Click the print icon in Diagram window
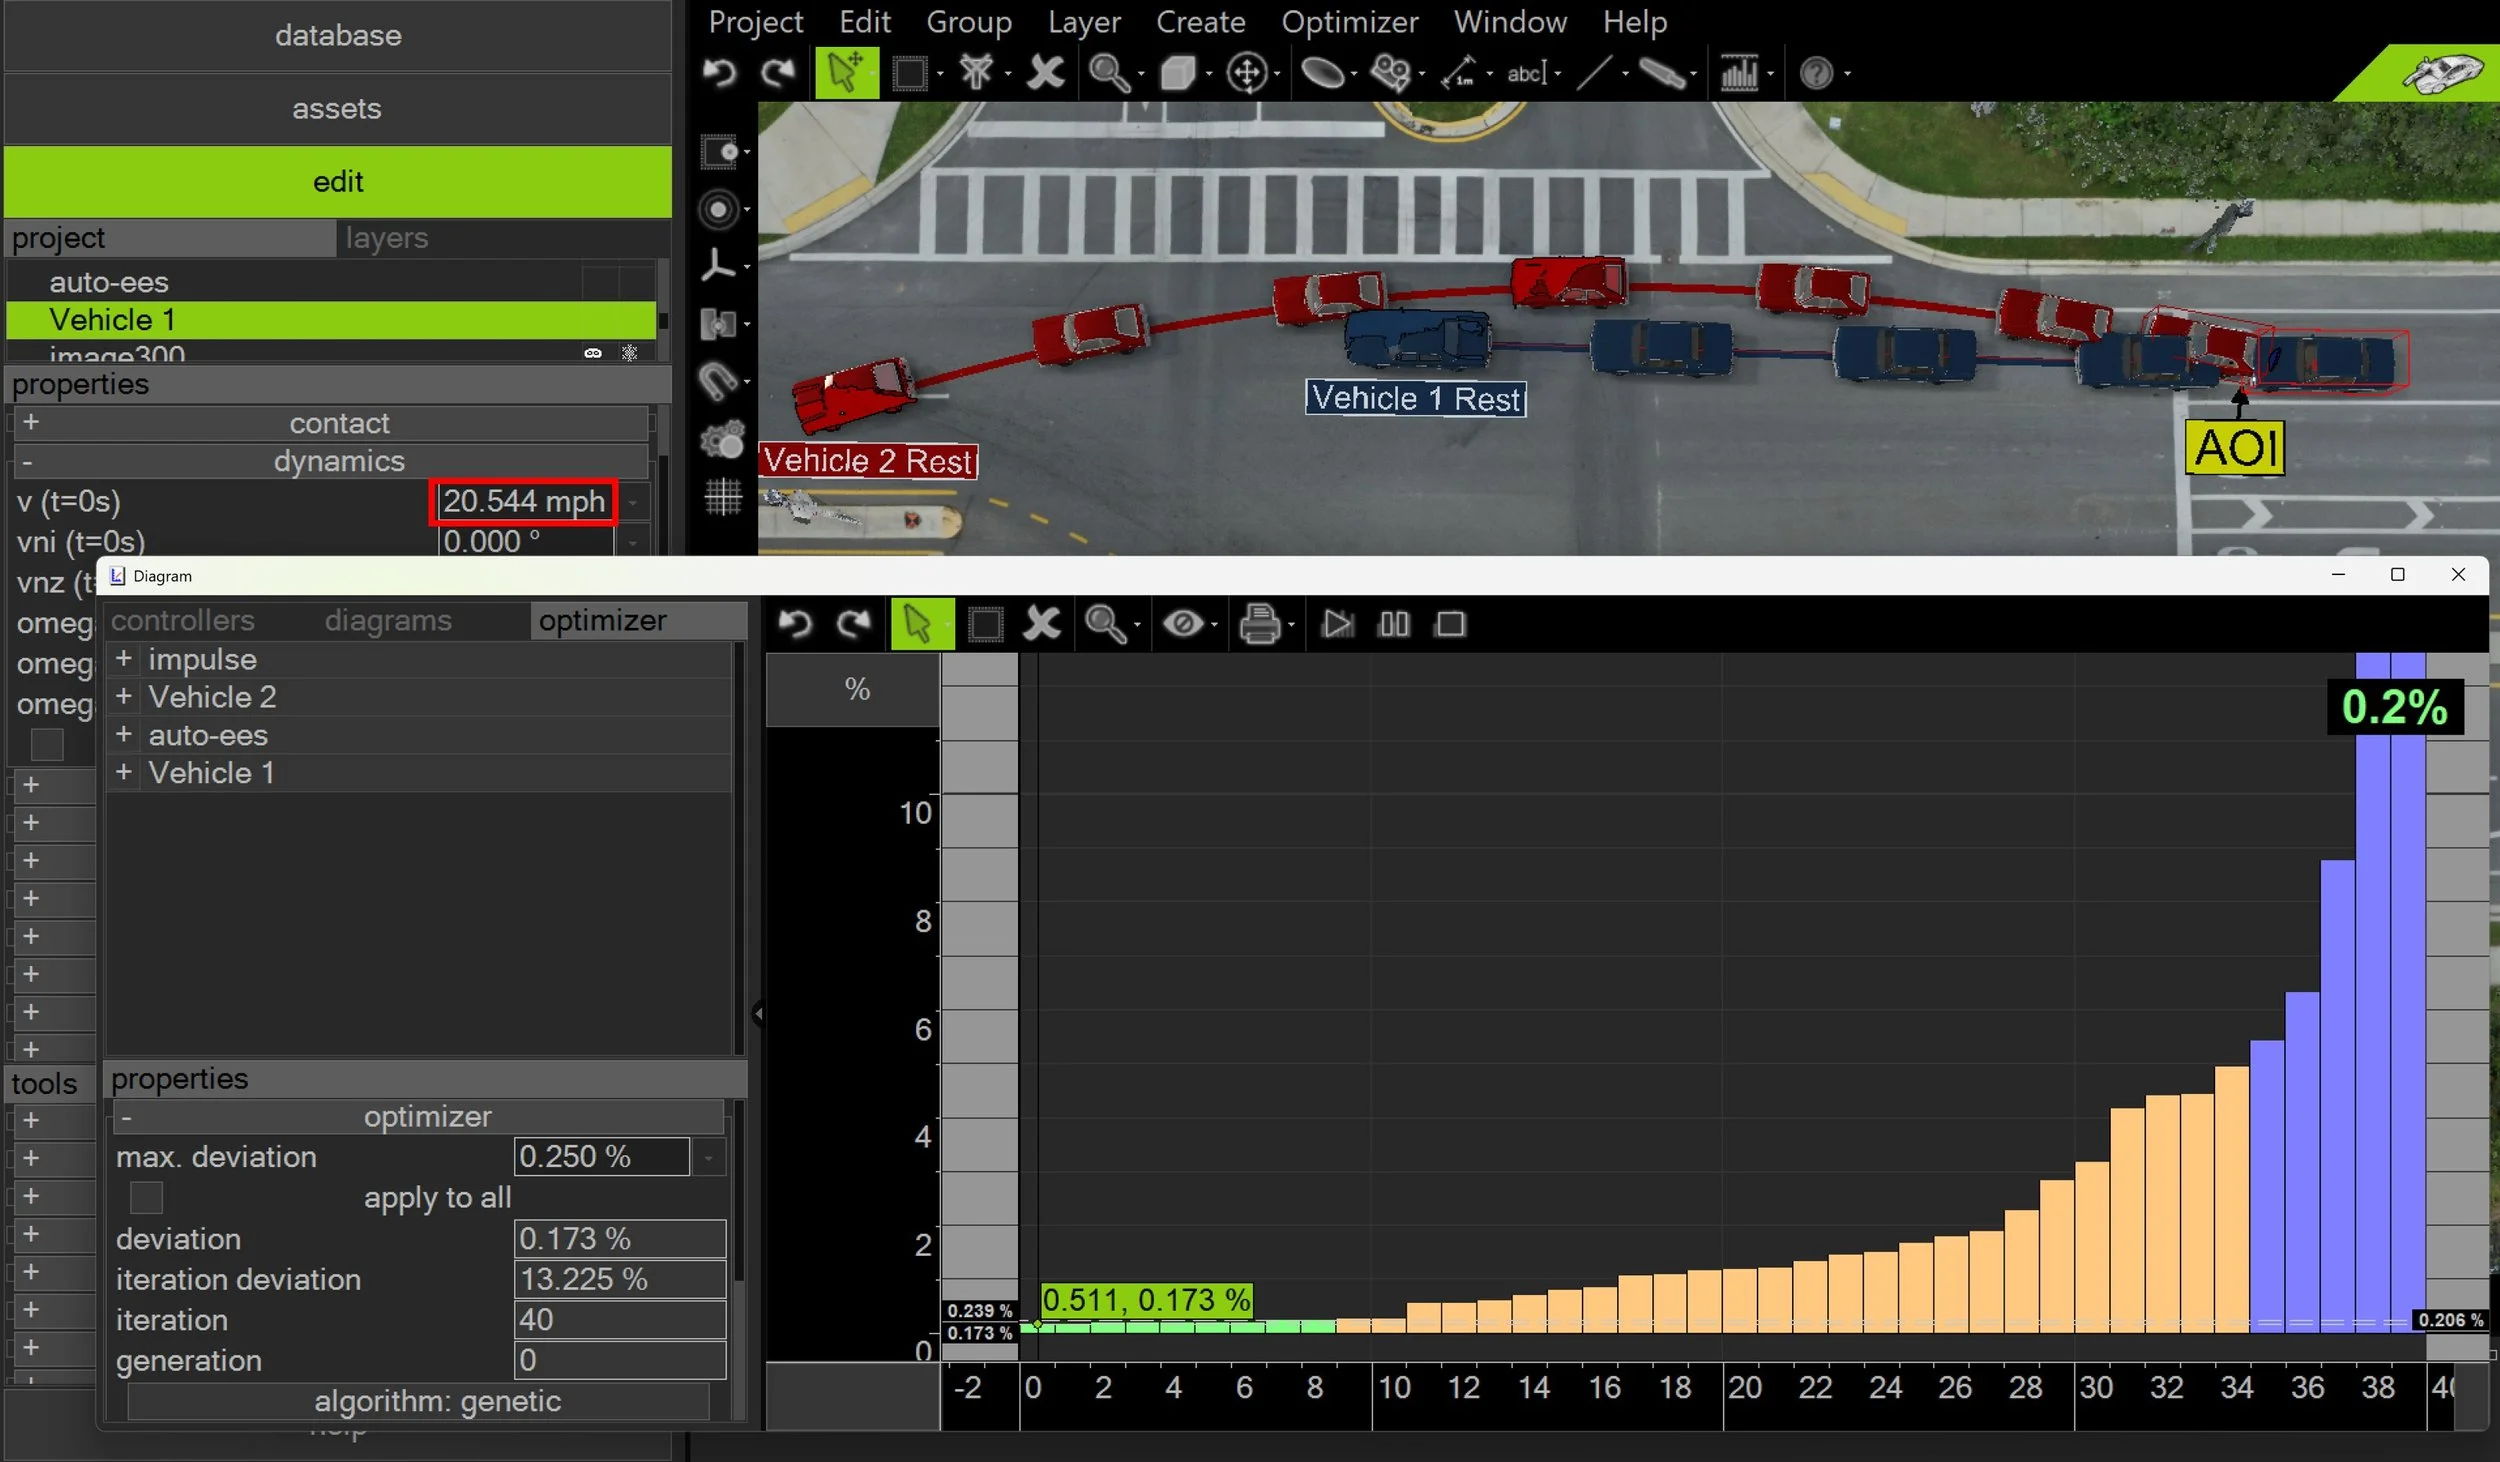The height and width of the screenshot is (1462, 2500). pyautogui.click(x=1259, y=624)
